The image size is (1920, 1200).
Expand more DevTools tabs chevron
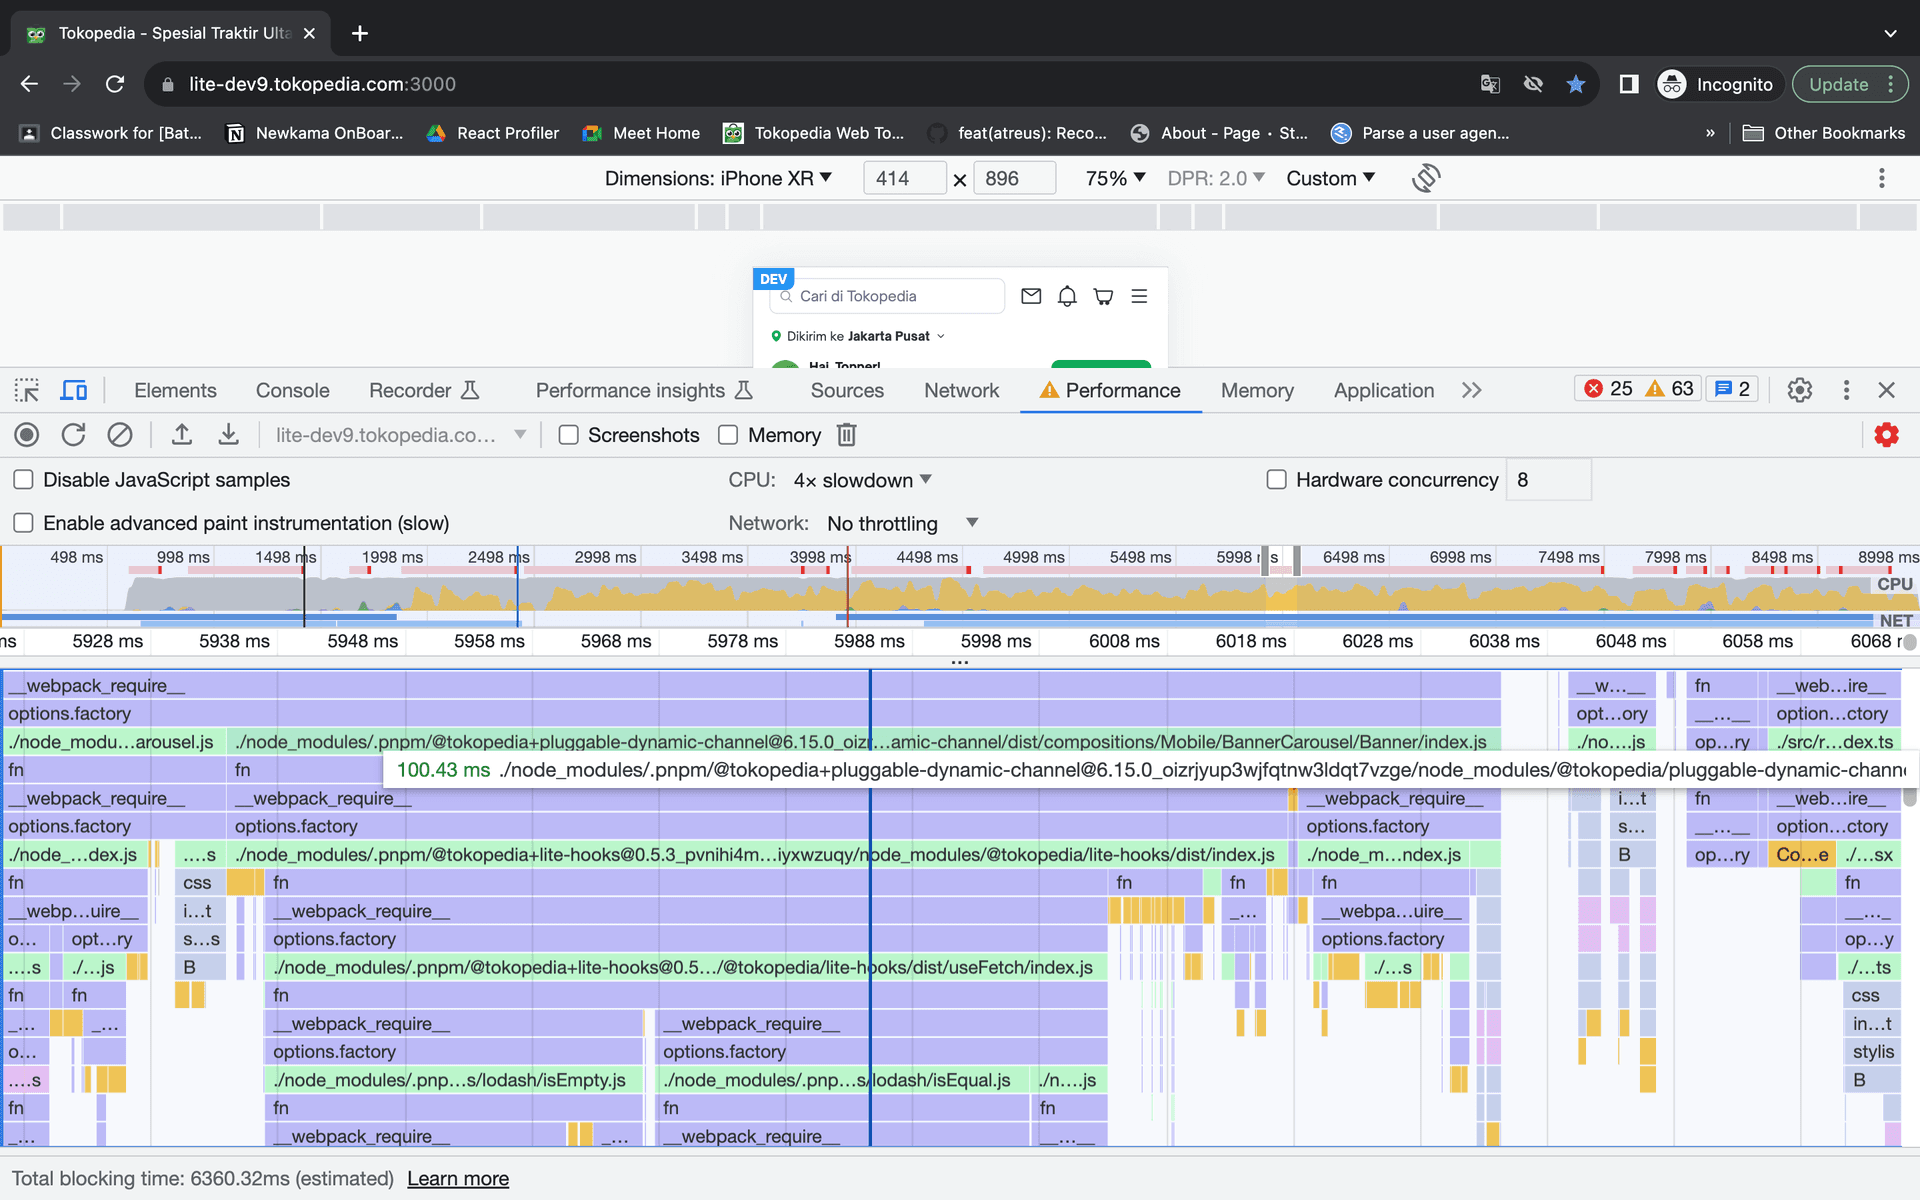tap(1471, 390)
